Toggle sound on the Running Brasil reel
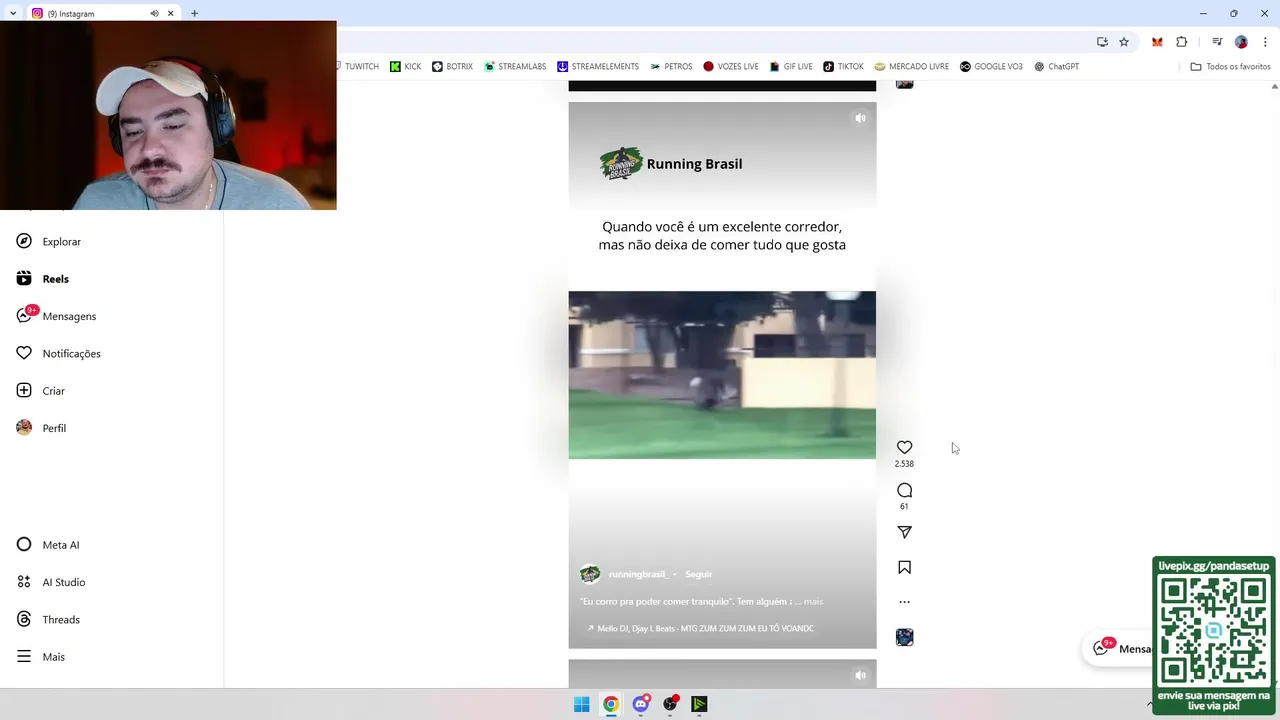The height and width of the screenshot is (720, 1280). [860, 118]
